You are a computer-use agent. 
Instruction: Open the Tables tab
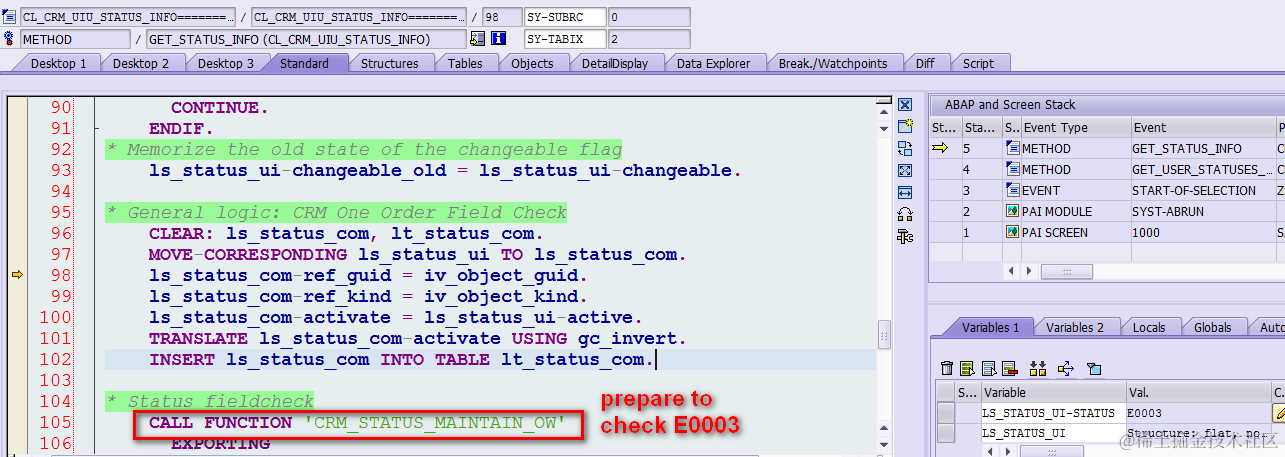(465, 63)
